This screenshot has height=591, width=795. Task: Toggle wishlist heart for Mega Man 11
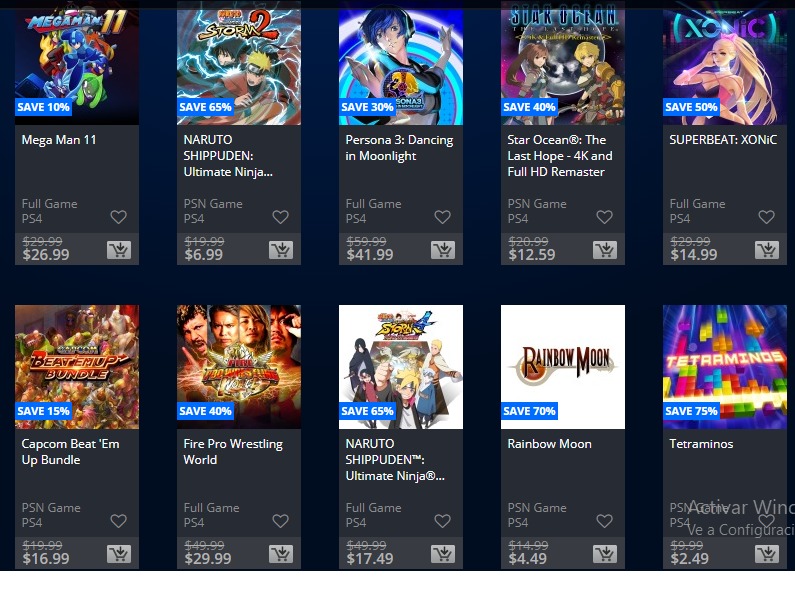[119, 217]
